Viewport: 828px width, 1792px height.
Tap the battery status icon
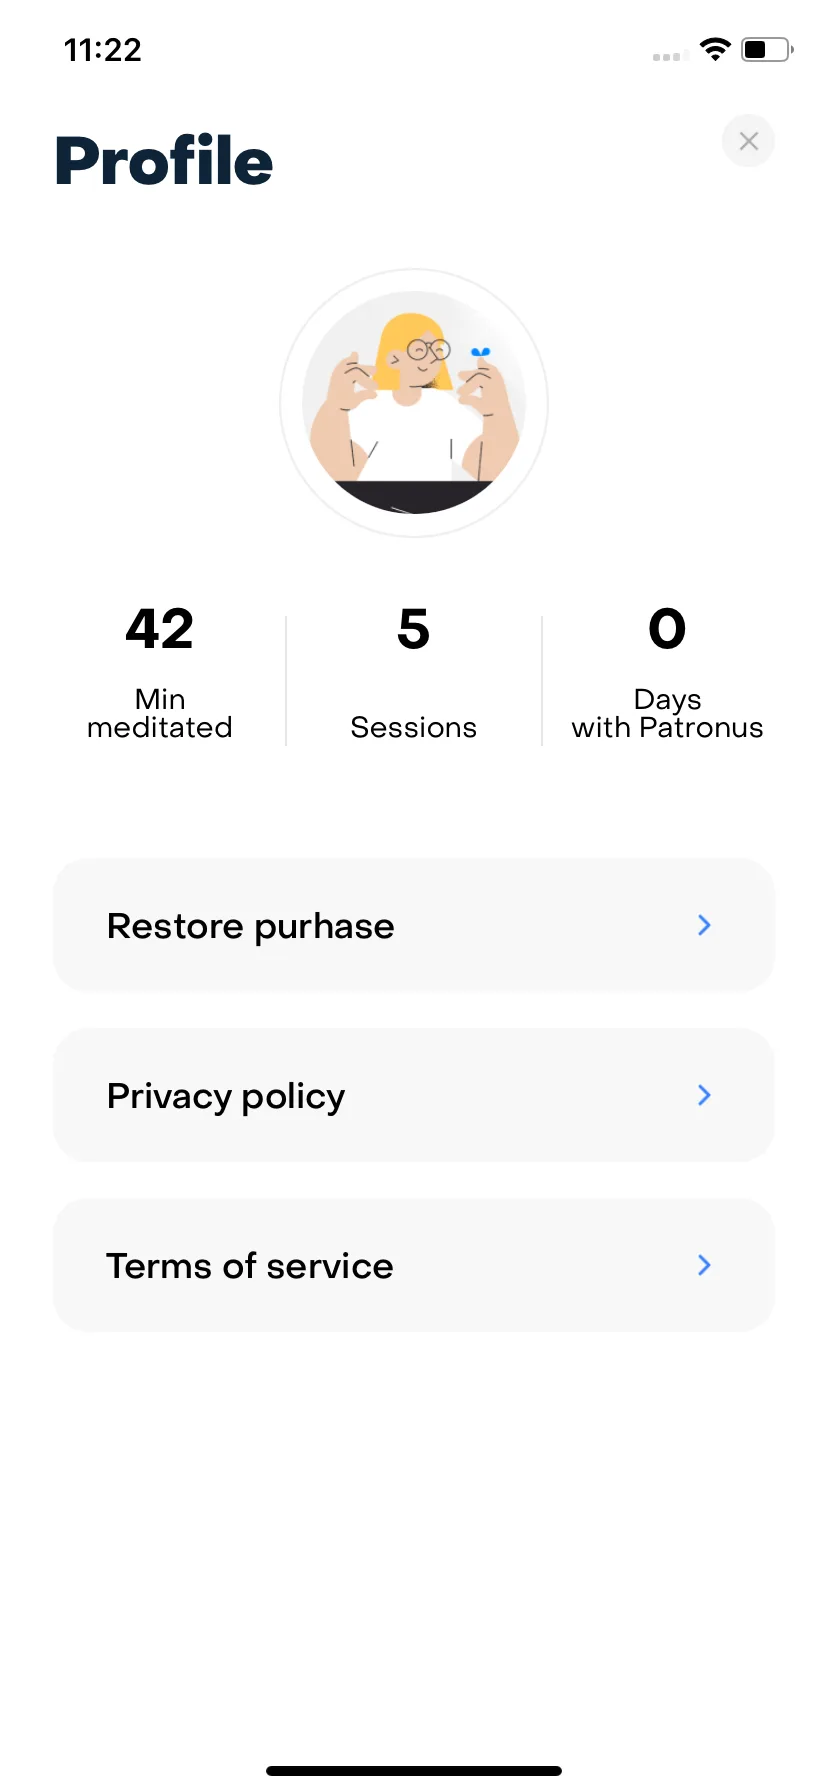pyautogui.click(x=767, y=49)
